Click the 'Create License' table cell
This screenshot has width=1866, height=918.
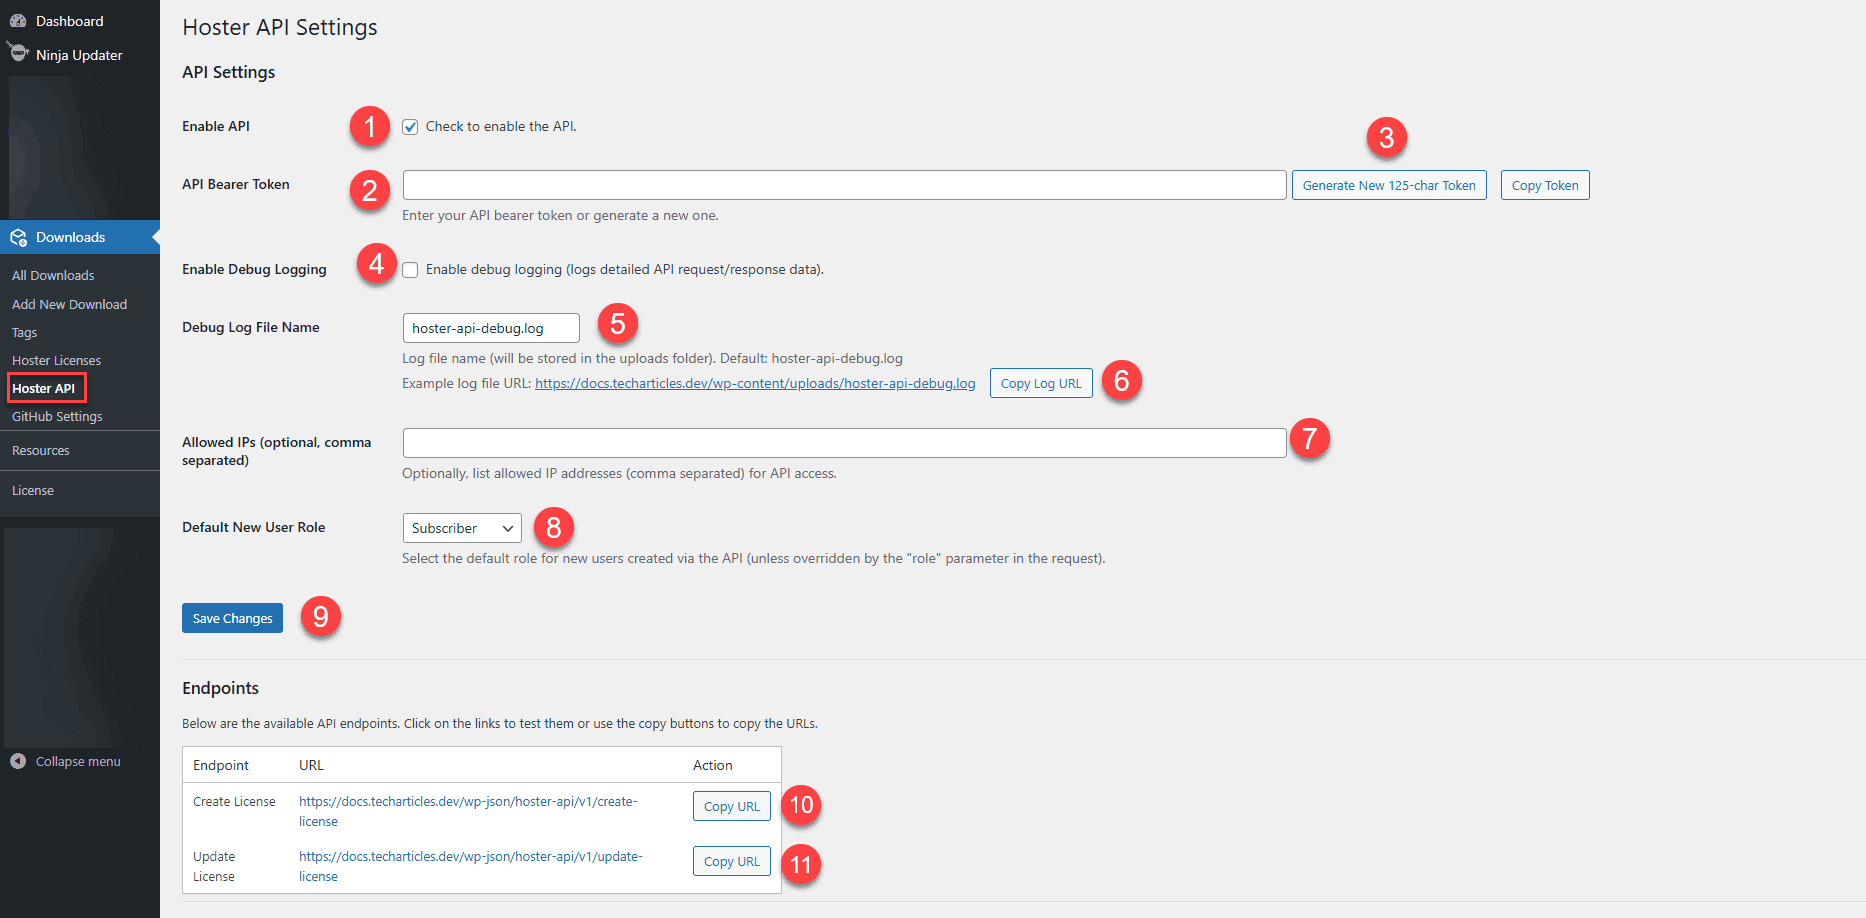point(234,802)
